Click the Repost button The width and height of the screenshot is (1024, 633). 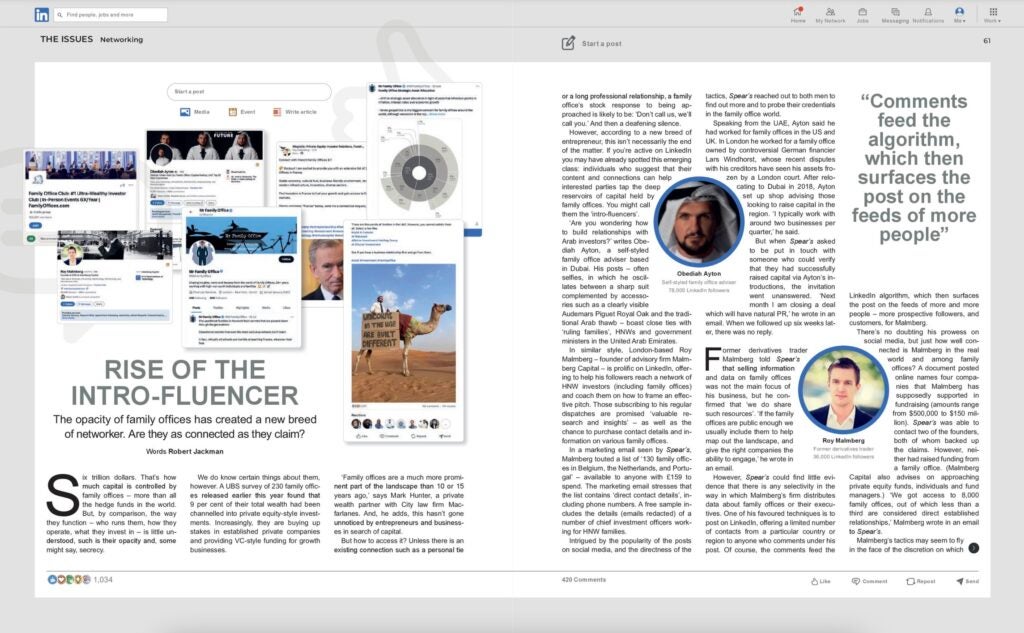point(920,581)
